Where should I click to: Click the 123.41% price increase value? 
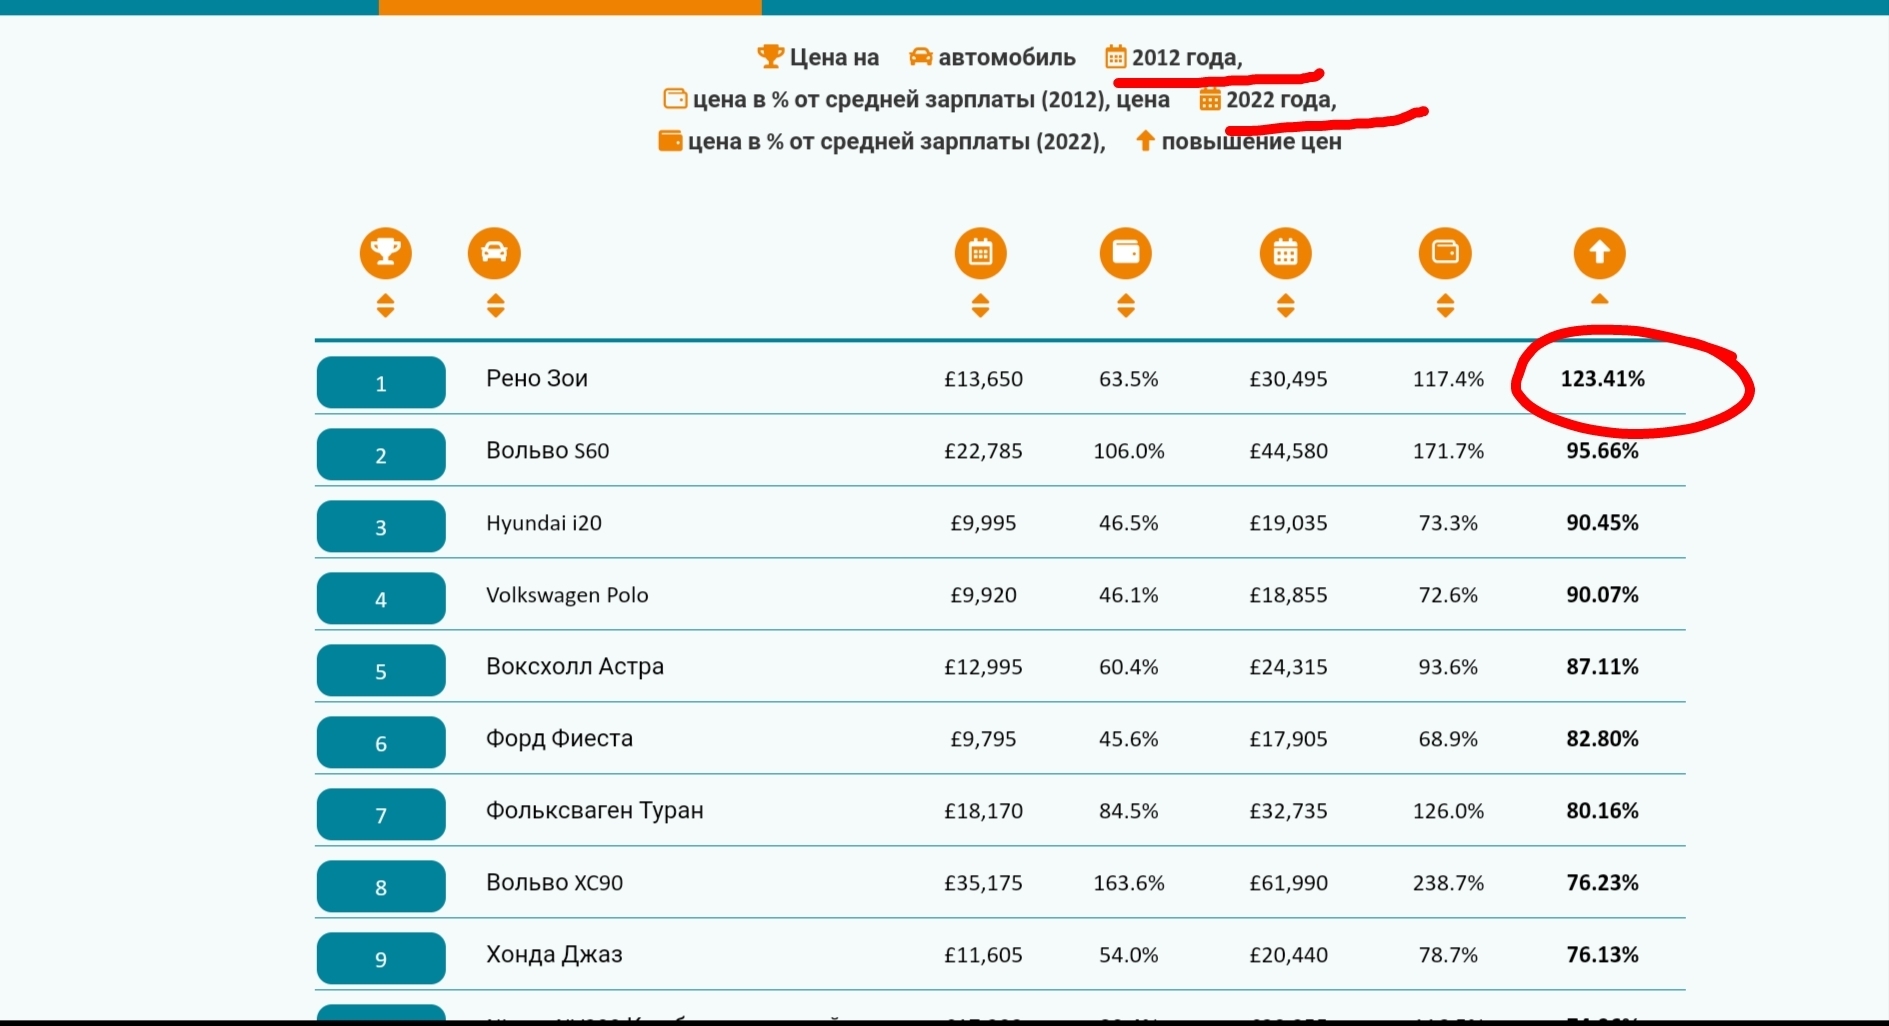[1602, 379]
